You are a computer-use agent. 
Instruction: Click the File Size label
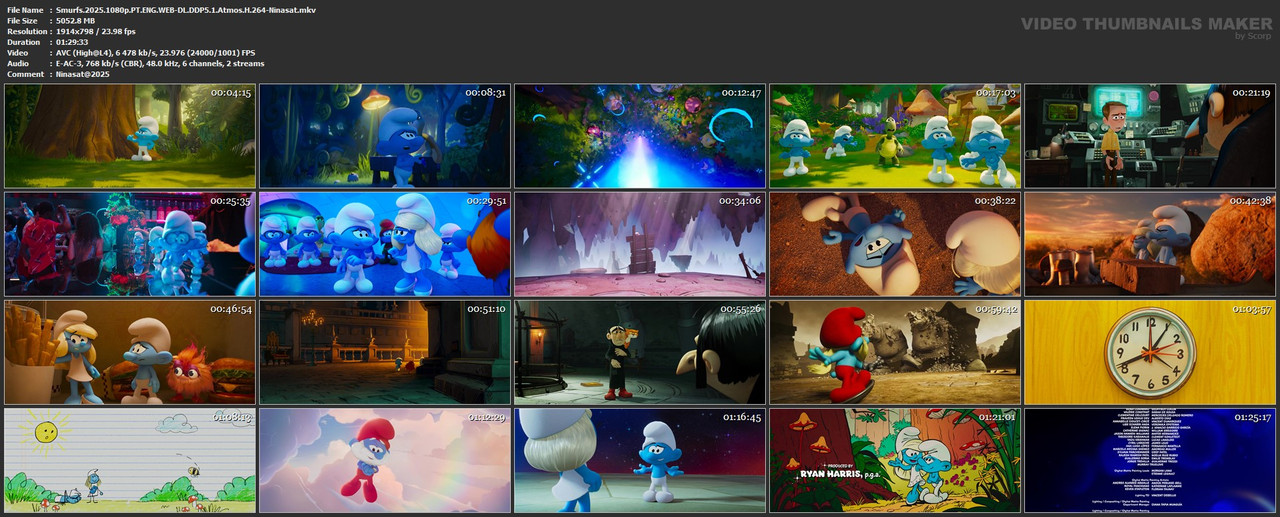22,20
